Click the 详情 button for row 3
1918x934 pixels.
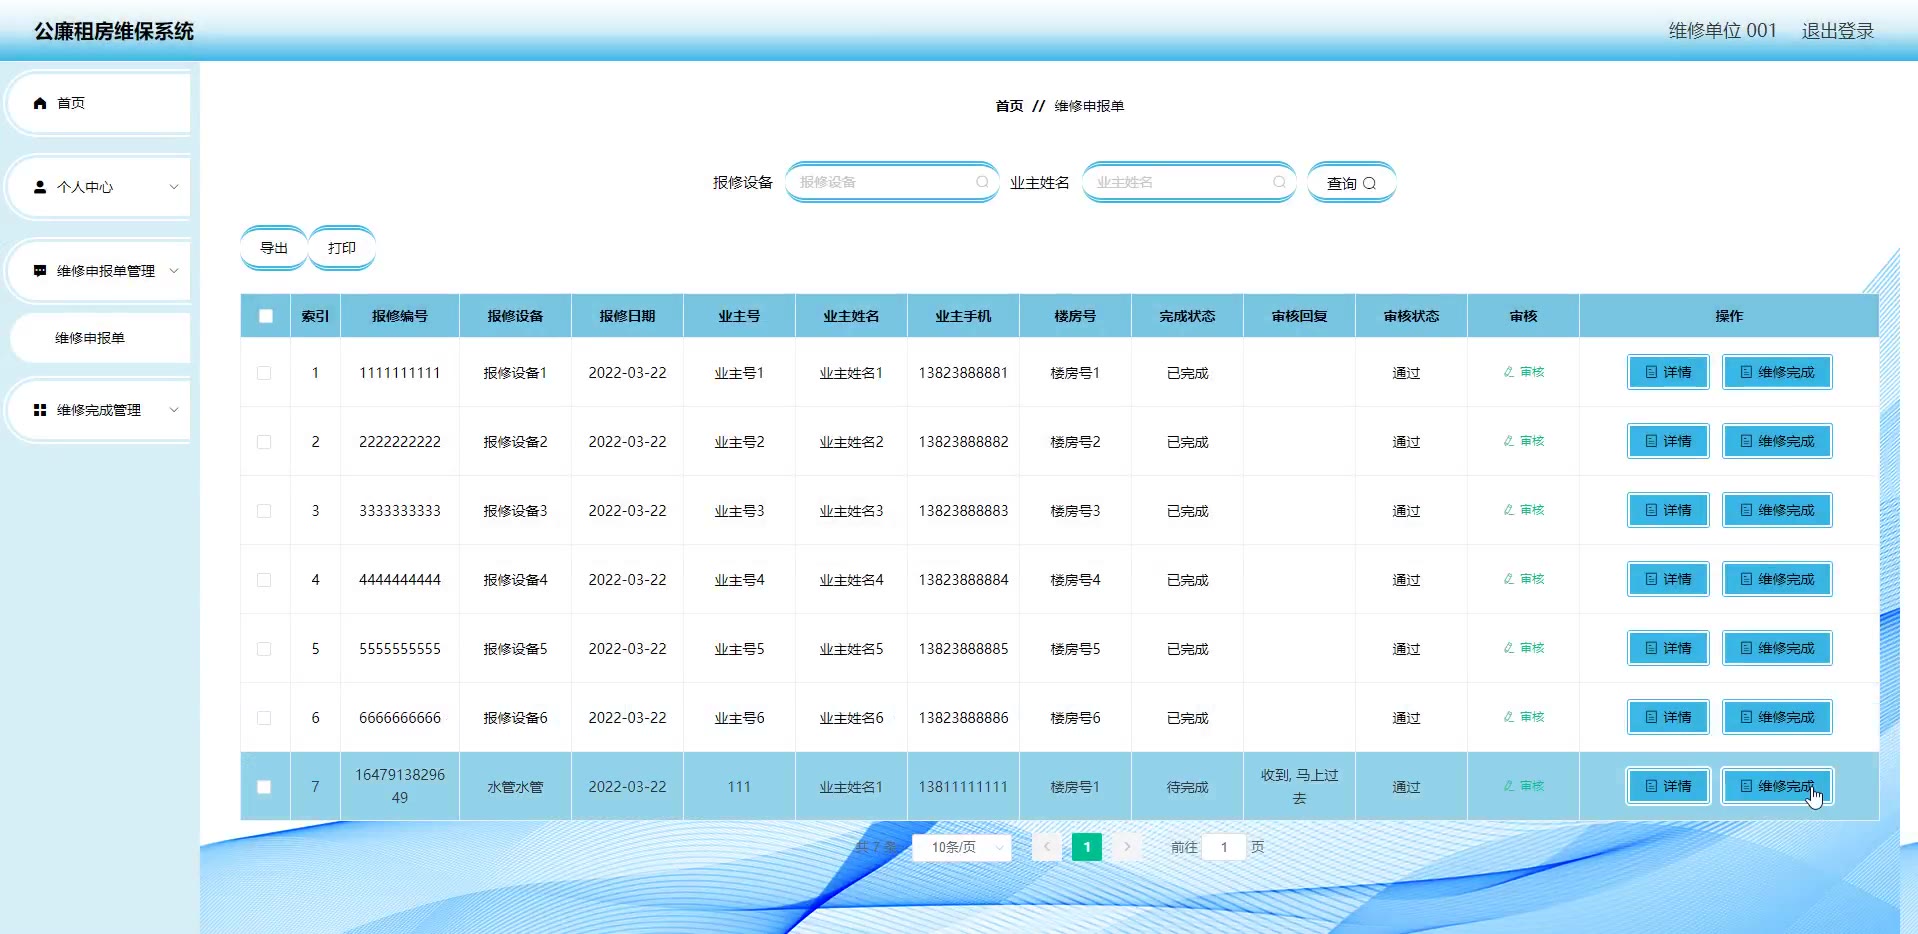(x=1667, y=510)
